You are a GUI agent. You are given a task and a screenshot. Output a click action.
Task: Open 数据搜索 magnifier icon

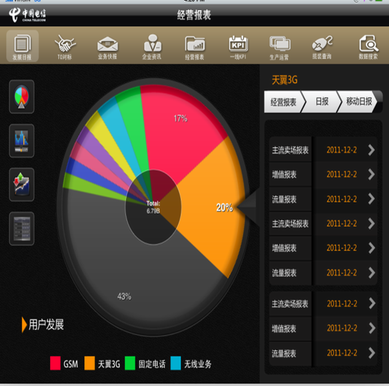[x=368, y=46]
